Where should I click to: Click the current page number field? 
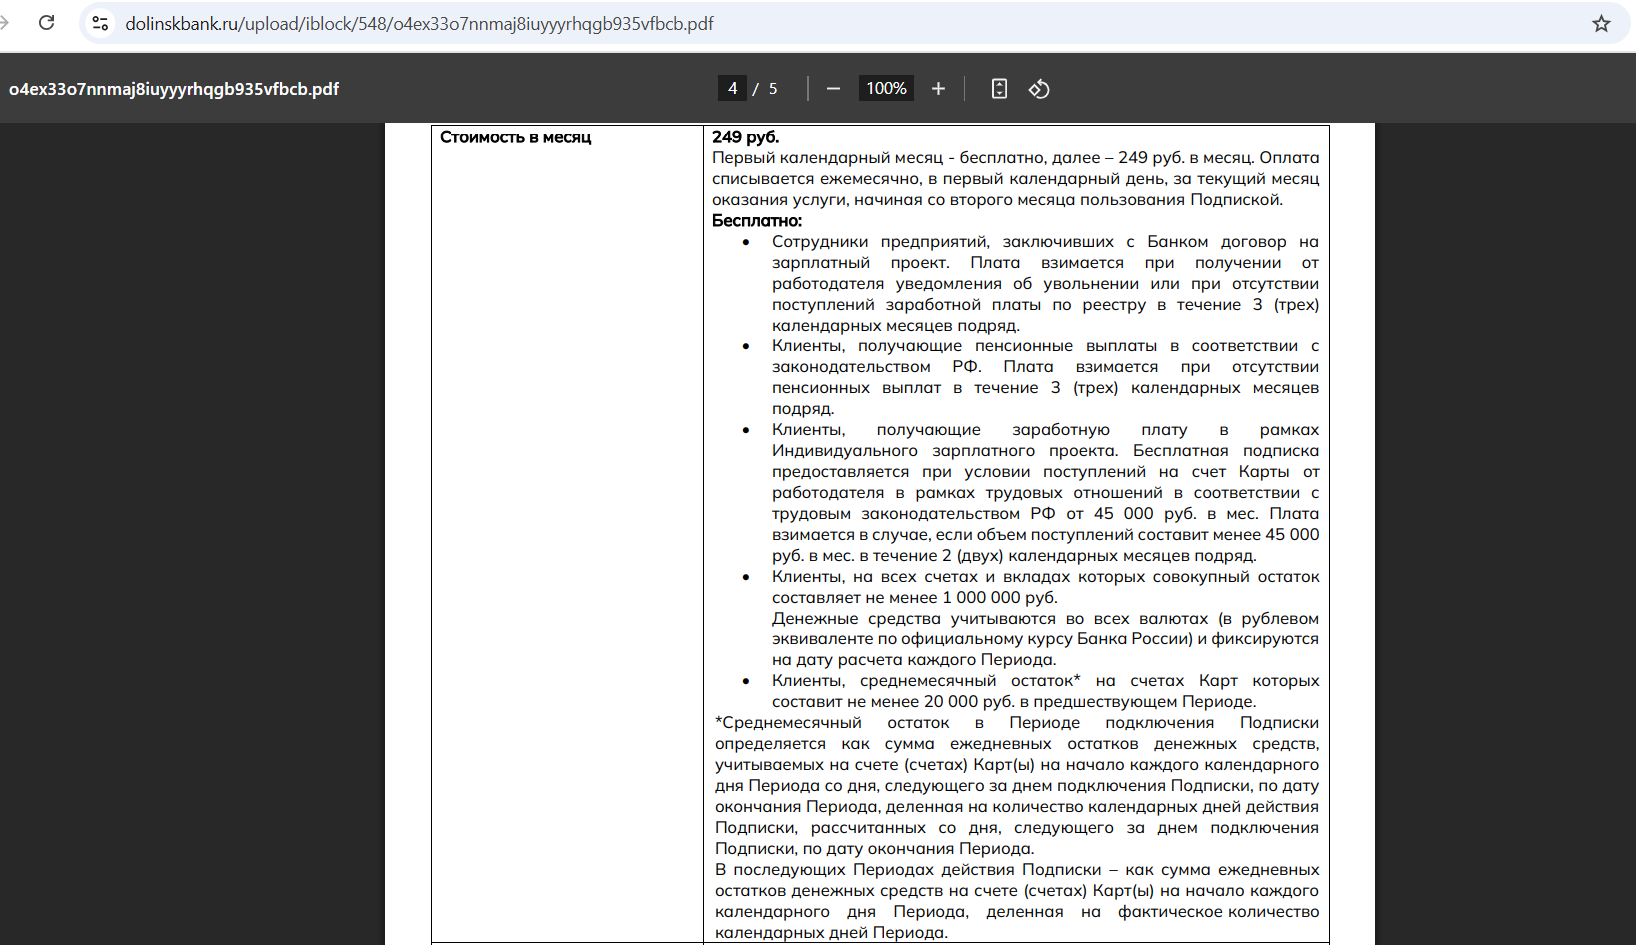click(x=732, y=89)
